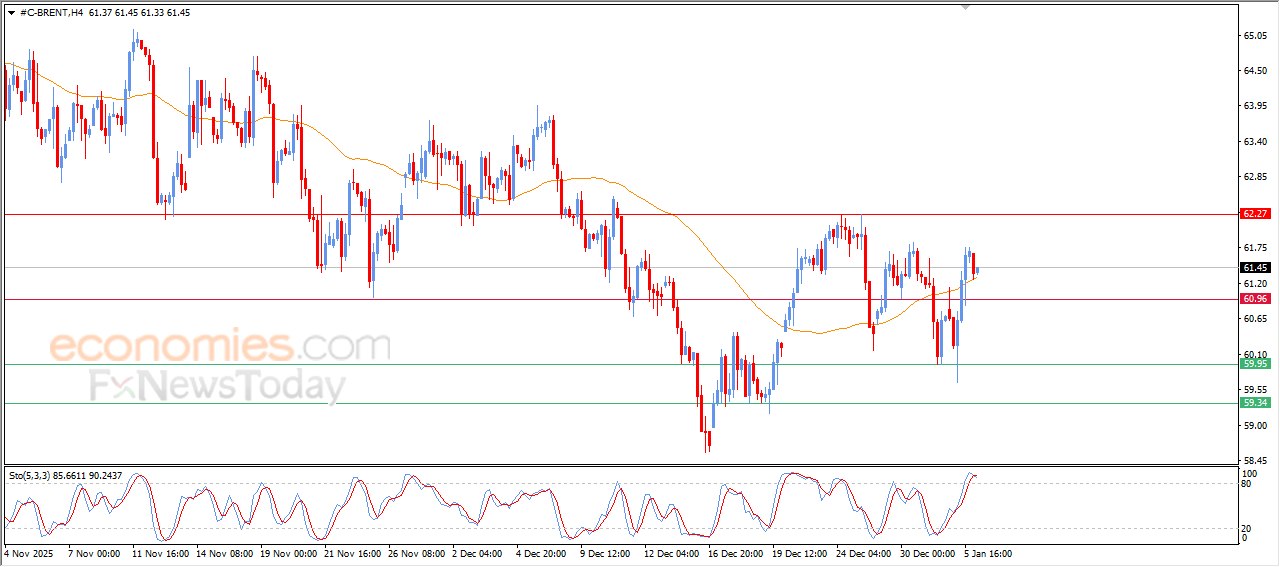The height and width of the screenshot is (567, 1280).
Task: Click the 2 Dec 04:00 time label
Action: coord(475,553)
